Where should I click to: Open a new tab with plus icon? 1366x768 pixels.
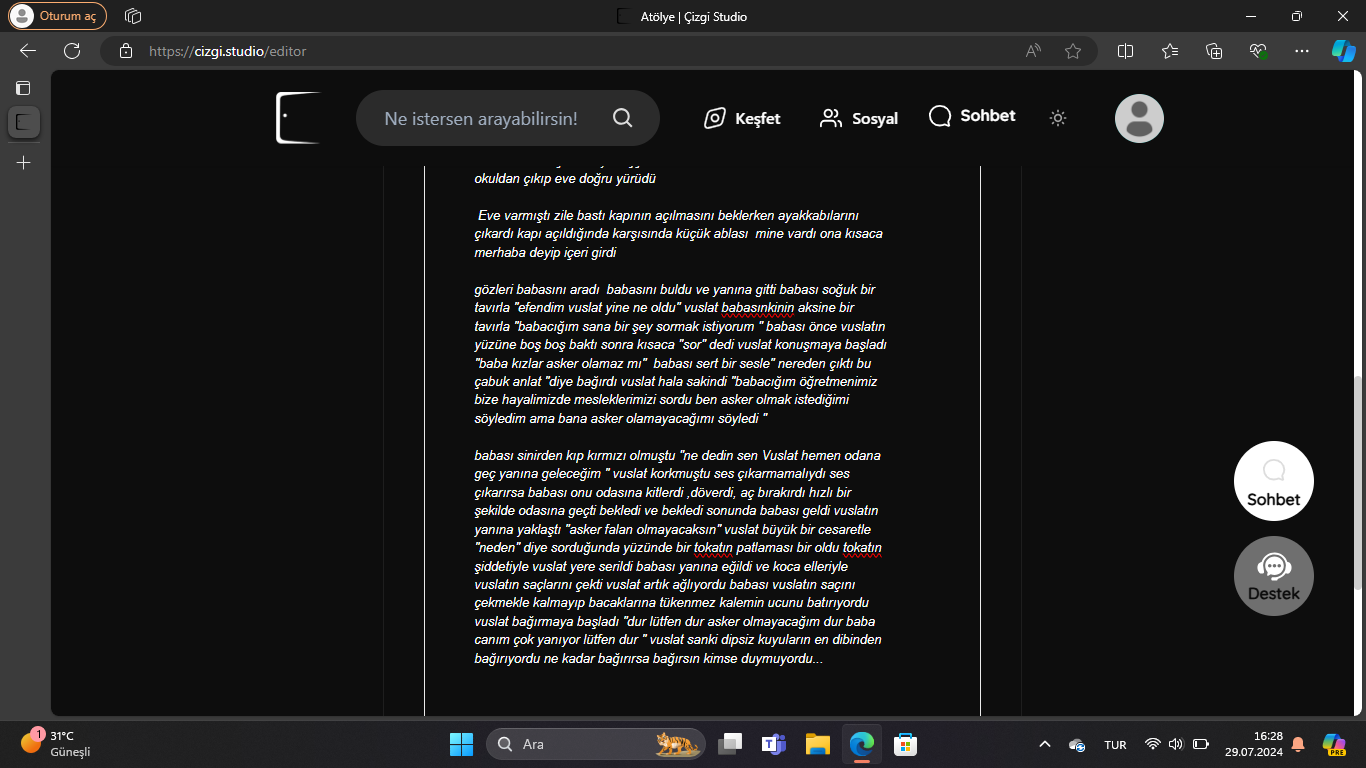coord(24,162)
